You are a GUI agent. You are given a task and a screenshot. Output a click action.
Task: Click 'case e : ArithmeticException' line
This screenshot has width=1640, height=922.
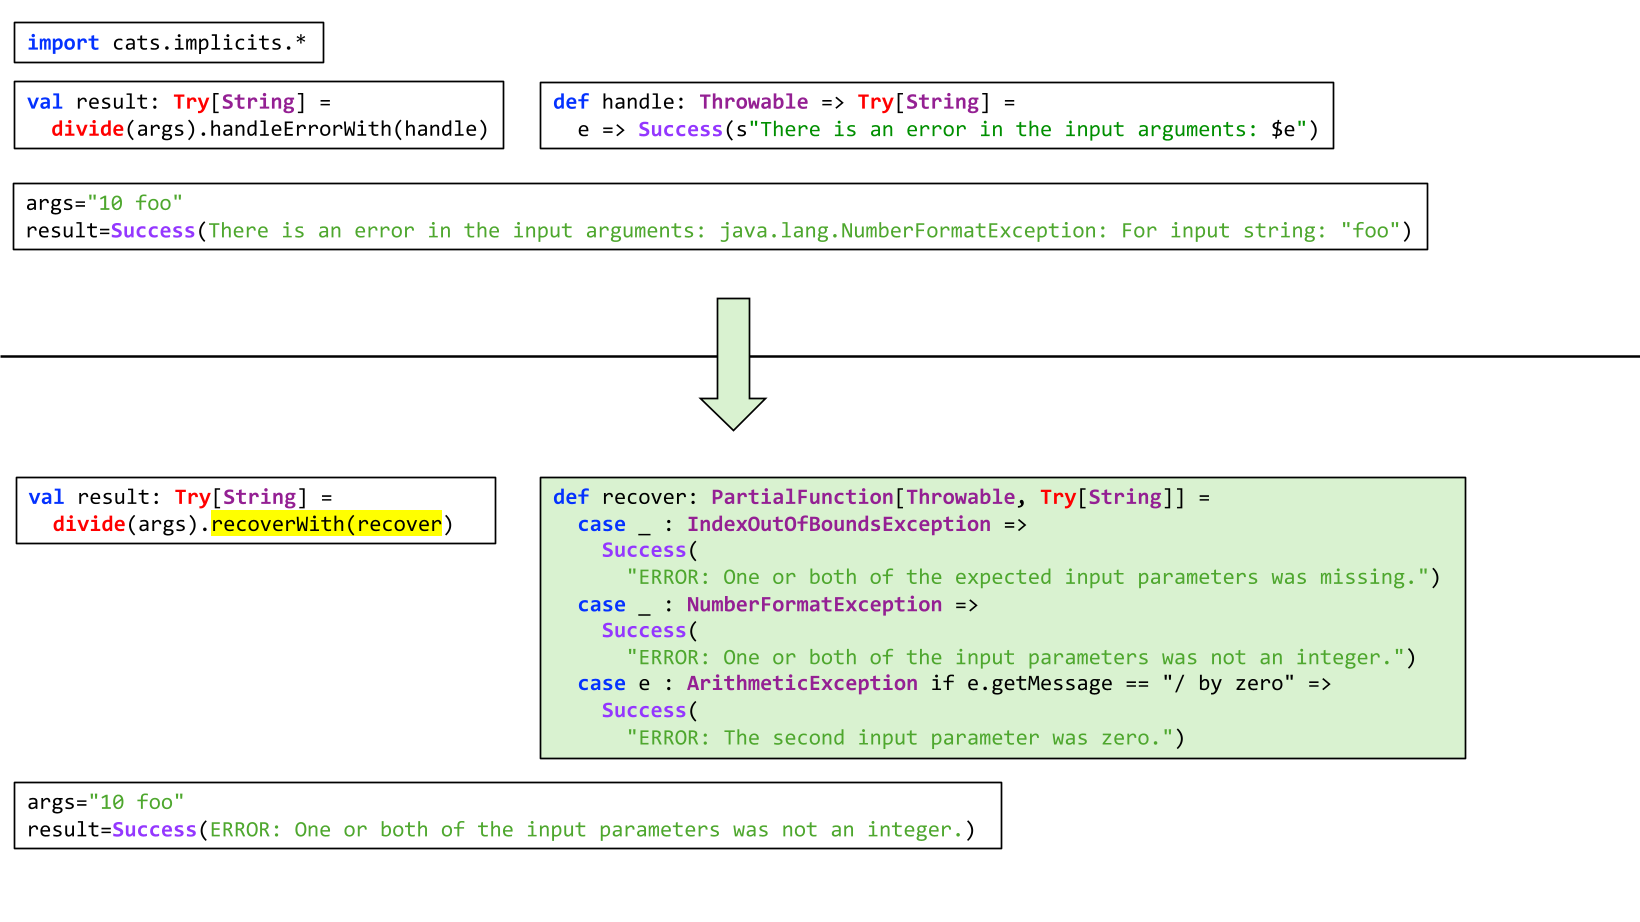954,684
